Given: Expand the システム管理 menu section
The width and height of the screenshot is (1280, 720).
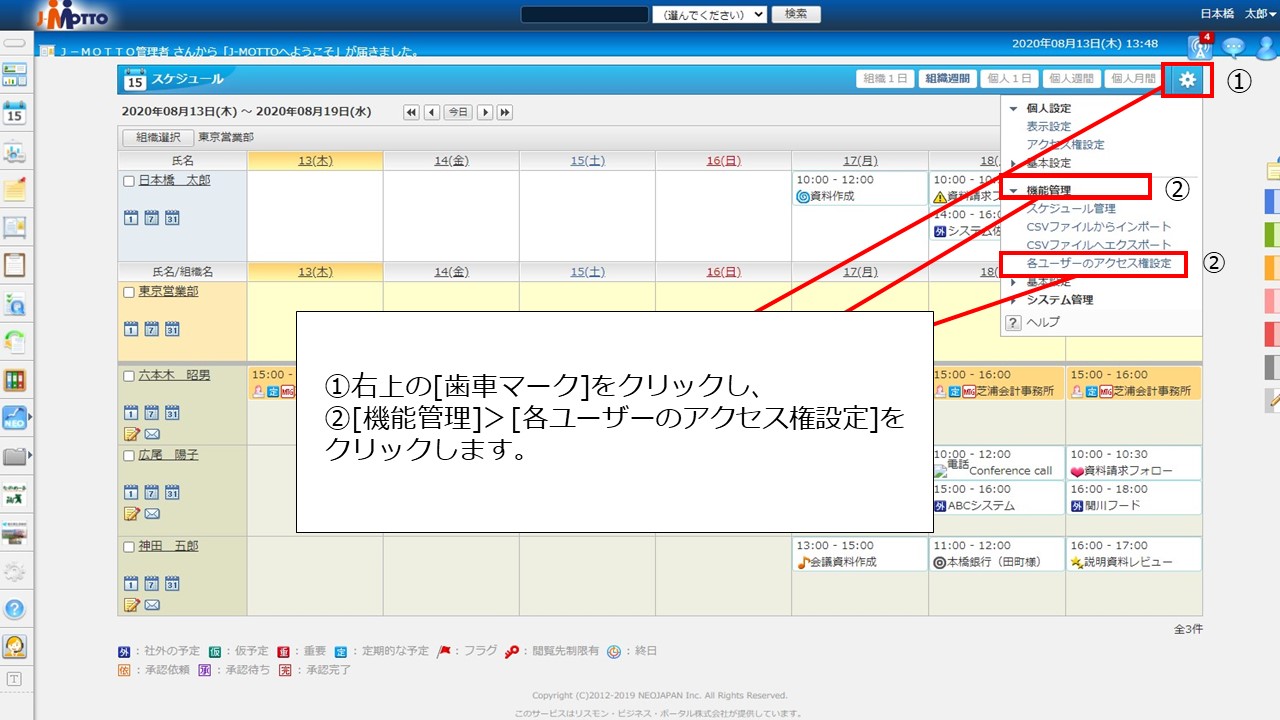Looking at the screenshot, I should coord(1013,300).
